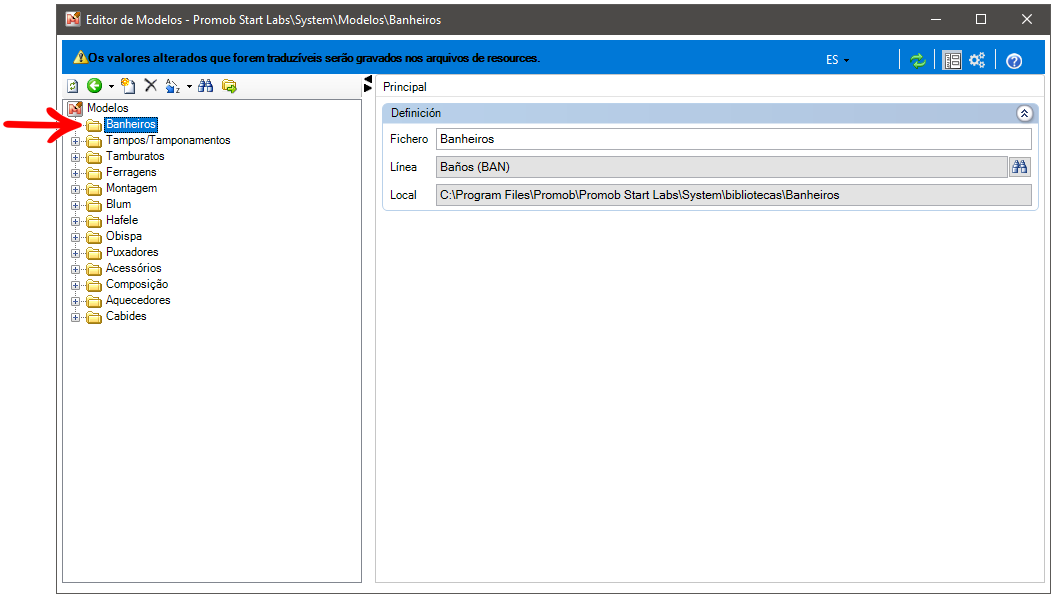Select the Composição tree item
The height and width of the screenshot is (606, 1059).
pyautogui.click(x=137, y=284)
